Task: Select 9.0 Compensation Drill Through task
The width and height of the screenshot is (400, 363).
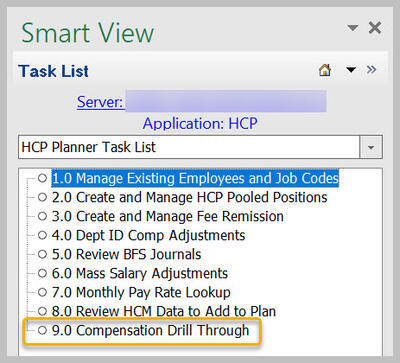Action: point(150,330)
